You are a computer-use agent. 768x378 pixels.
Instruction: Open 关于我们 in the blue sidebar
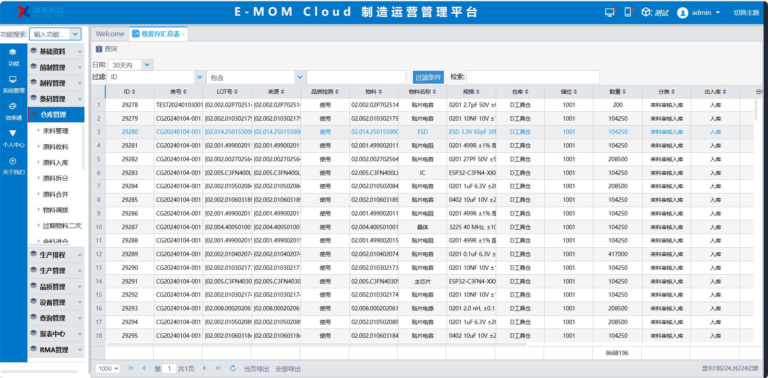(x=13, y=166)
